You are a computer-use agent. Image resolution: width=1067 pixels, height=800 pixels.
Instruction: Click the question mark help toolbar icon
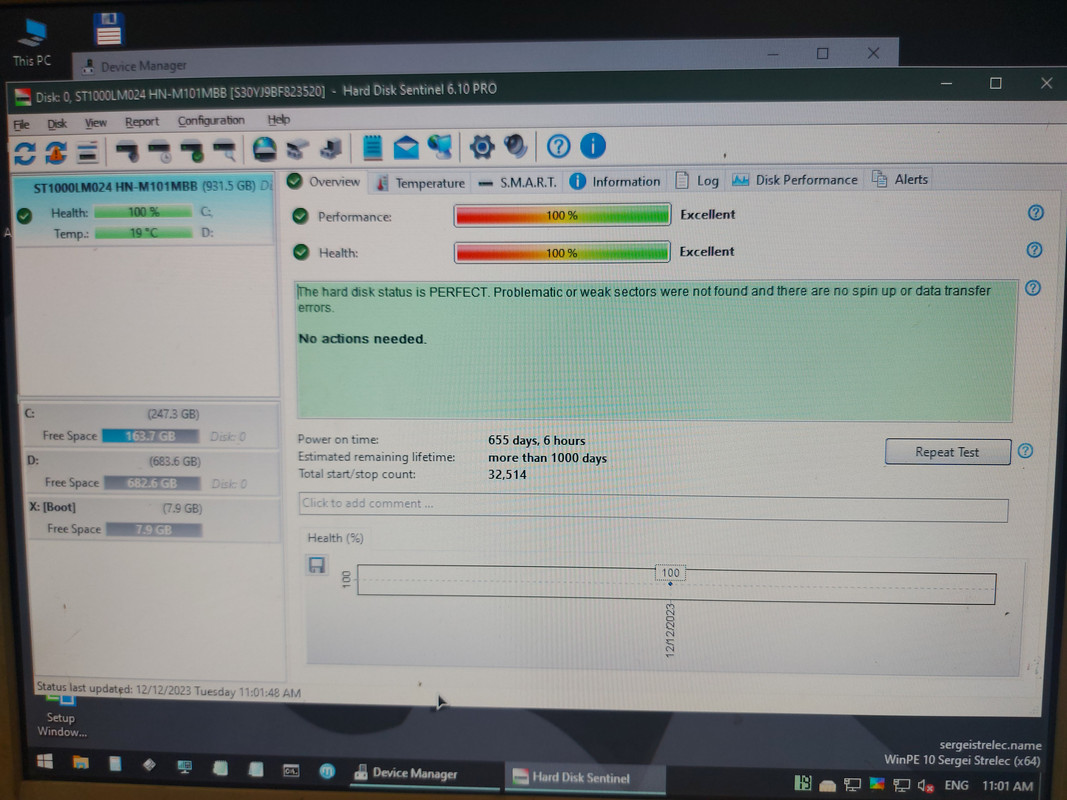pyautogui.click(x=559, y=146)
